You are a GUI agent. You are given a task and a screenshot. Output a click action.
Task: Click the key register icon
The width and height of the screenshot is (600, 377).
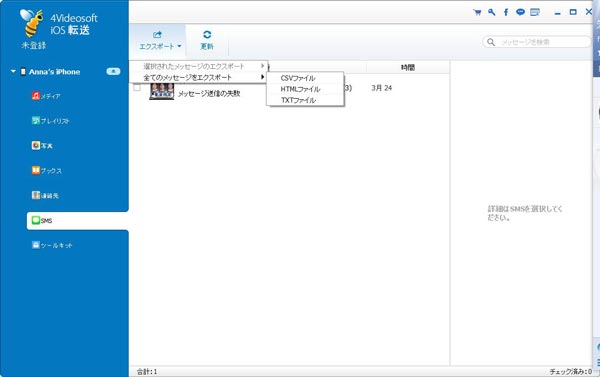(492, 12)
